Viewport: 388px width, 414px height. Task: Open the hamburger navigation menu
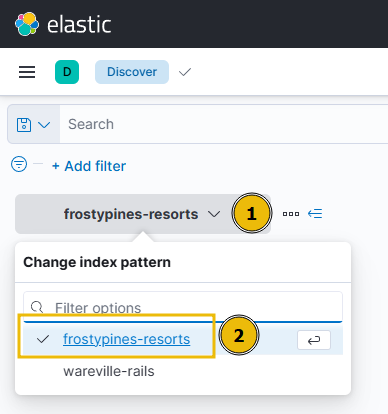click(27, 72)
